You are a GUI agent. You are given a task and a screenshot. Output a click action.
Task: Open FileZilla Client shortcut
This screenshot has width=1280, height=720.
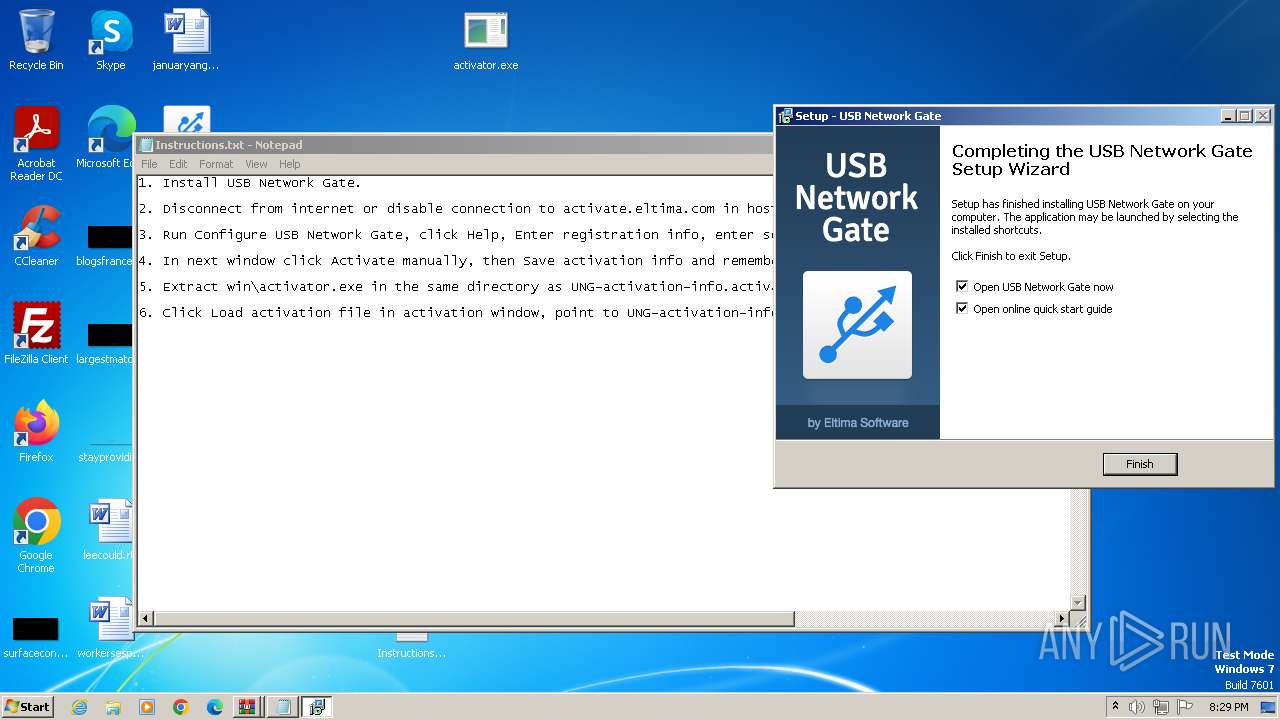[x=36, y=334]
